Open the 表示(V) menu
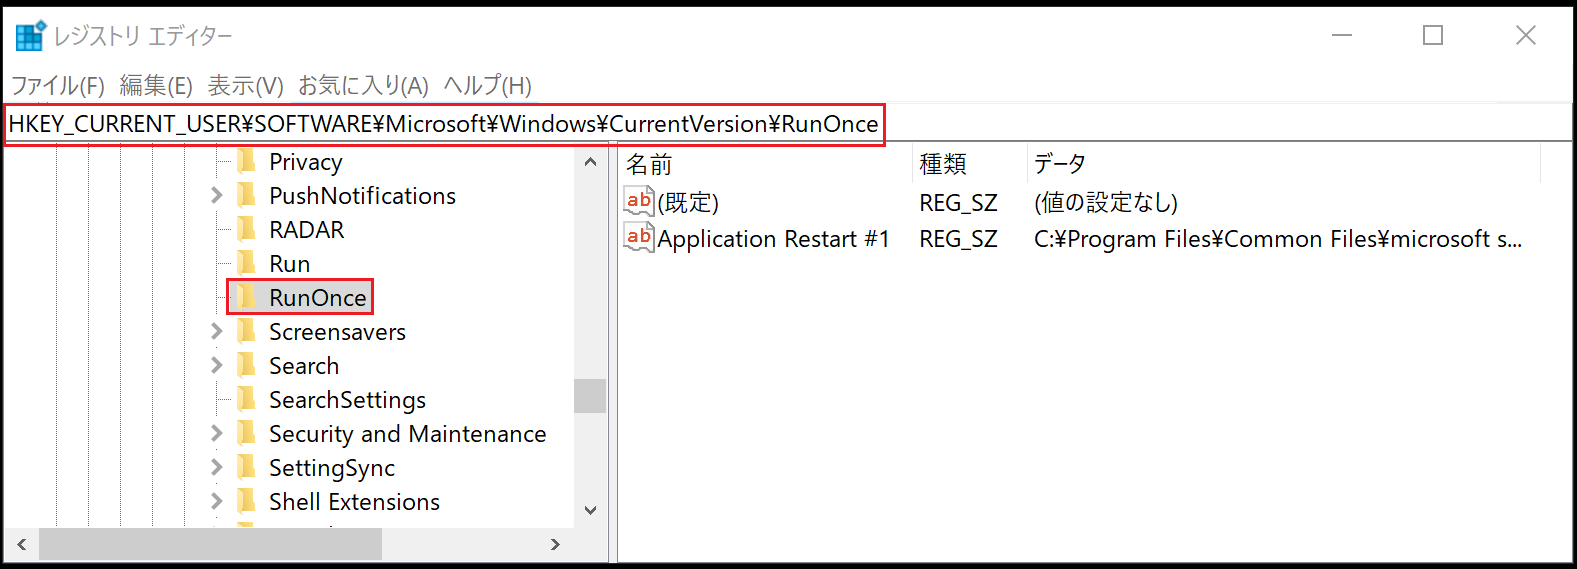This screenshot has height=569, width=1577. (246, 86)
